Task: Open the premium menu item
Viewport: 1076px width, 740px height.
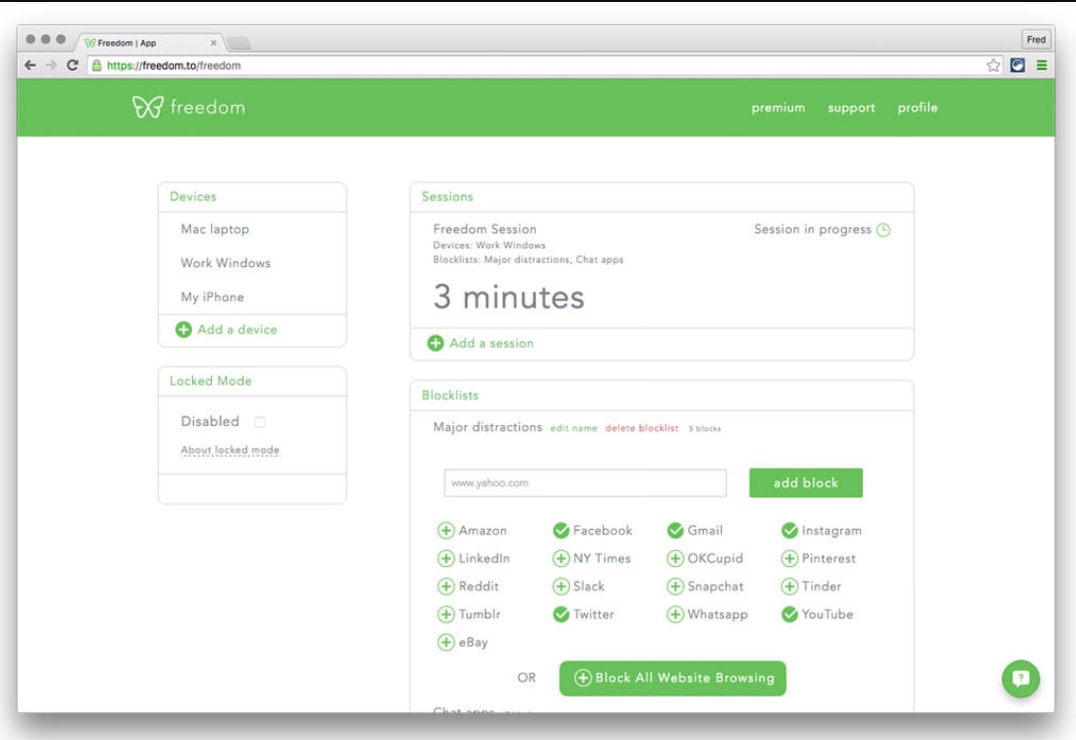Action: (777, 108)
